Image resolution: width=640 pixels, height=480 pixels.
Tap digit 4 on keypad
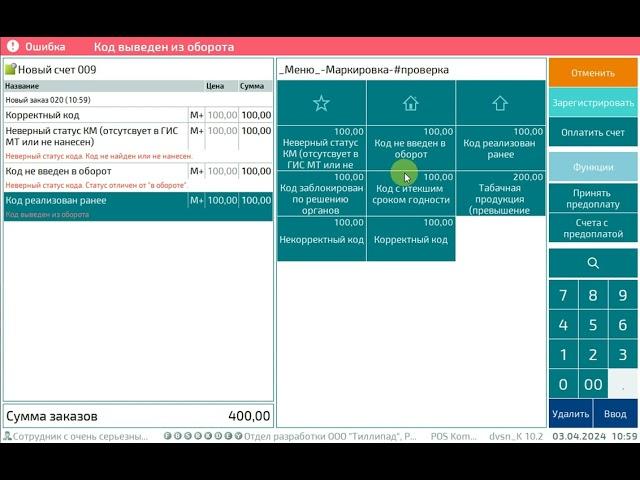point(563,324)
